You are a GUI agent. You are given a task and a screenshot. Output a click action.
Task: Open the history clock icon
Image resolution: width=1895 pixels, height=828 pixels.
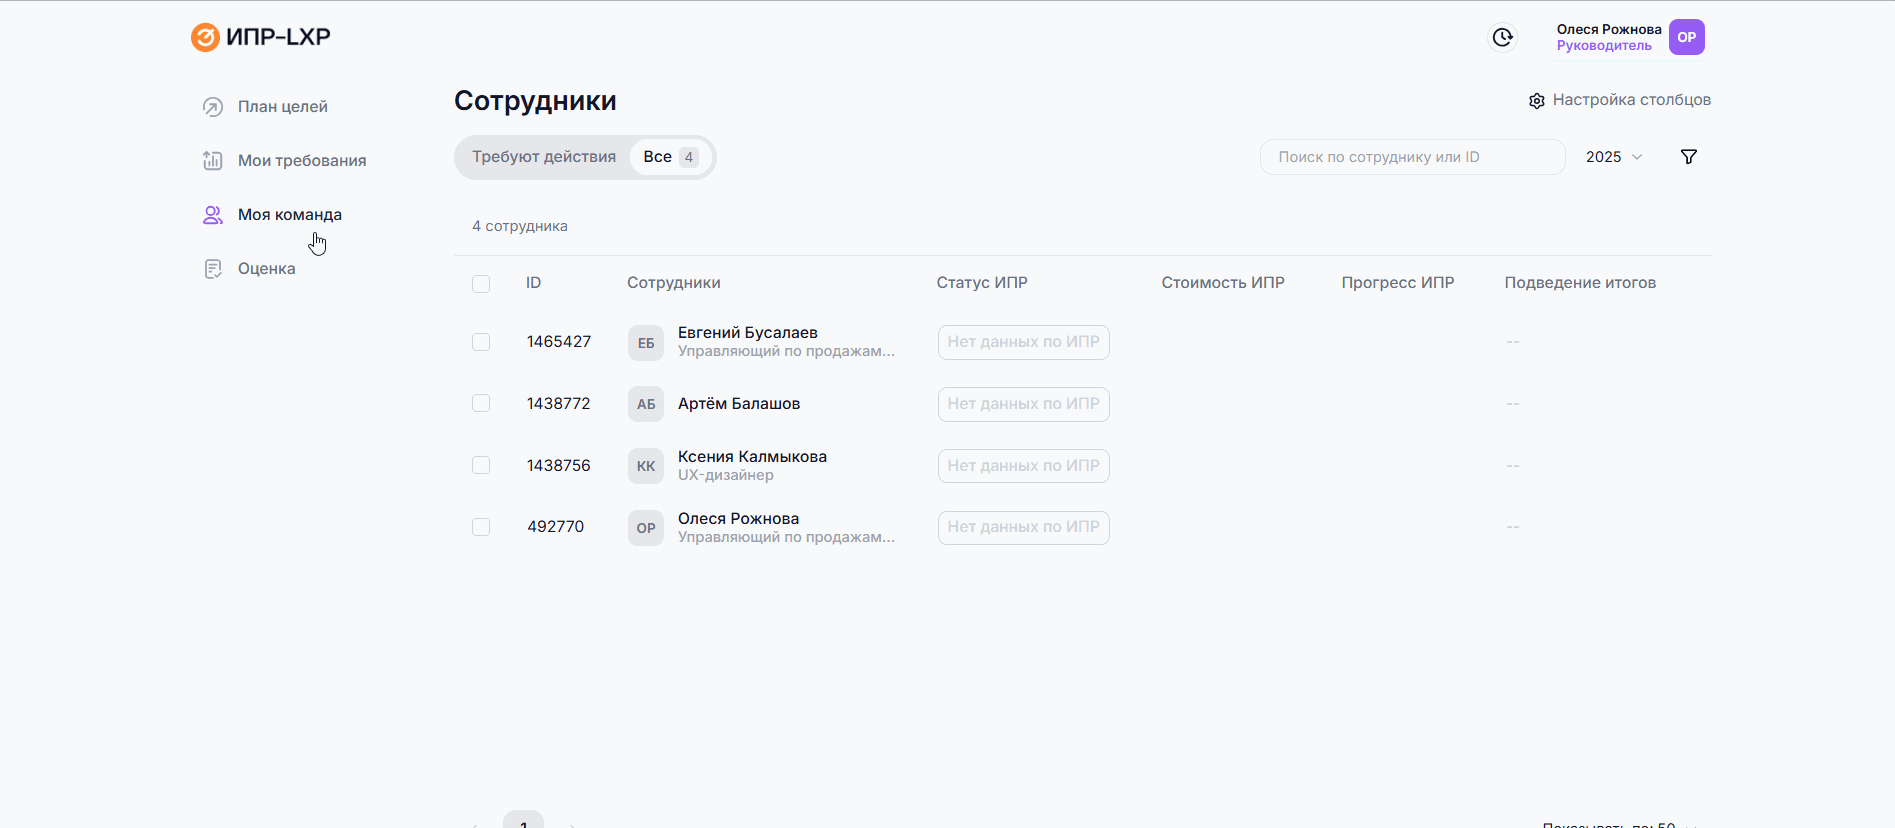[1502, 37]
